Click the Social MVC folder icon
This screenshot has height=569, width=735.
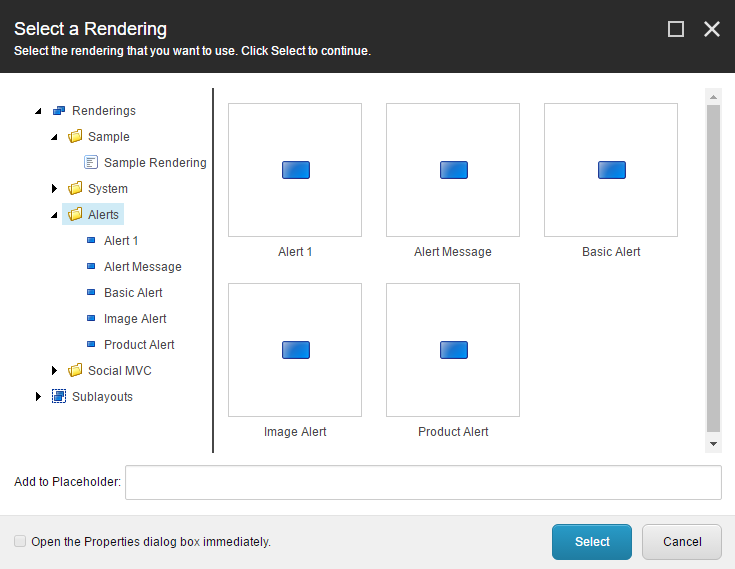(75, 370)
